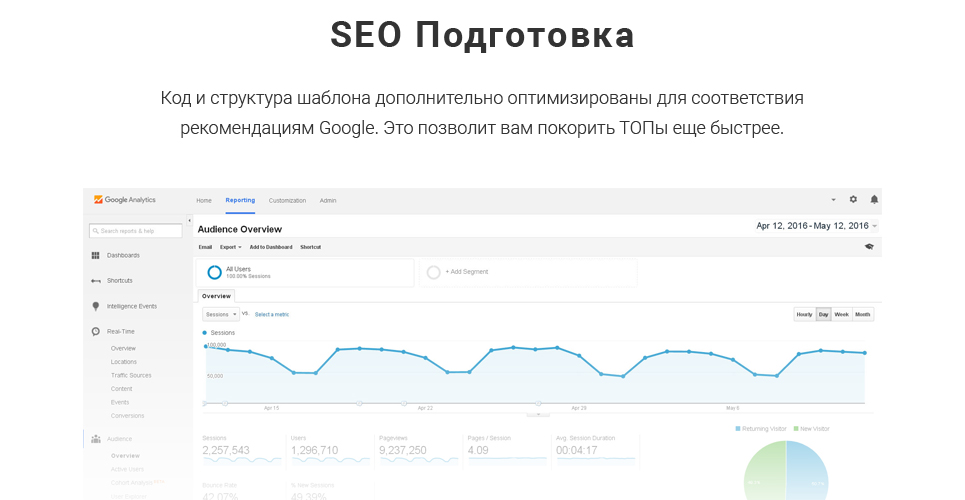Image resolution: width=965 pixels, height=500 pixels.
Task: Click Add to Dashboard
Action: [271, 247]
